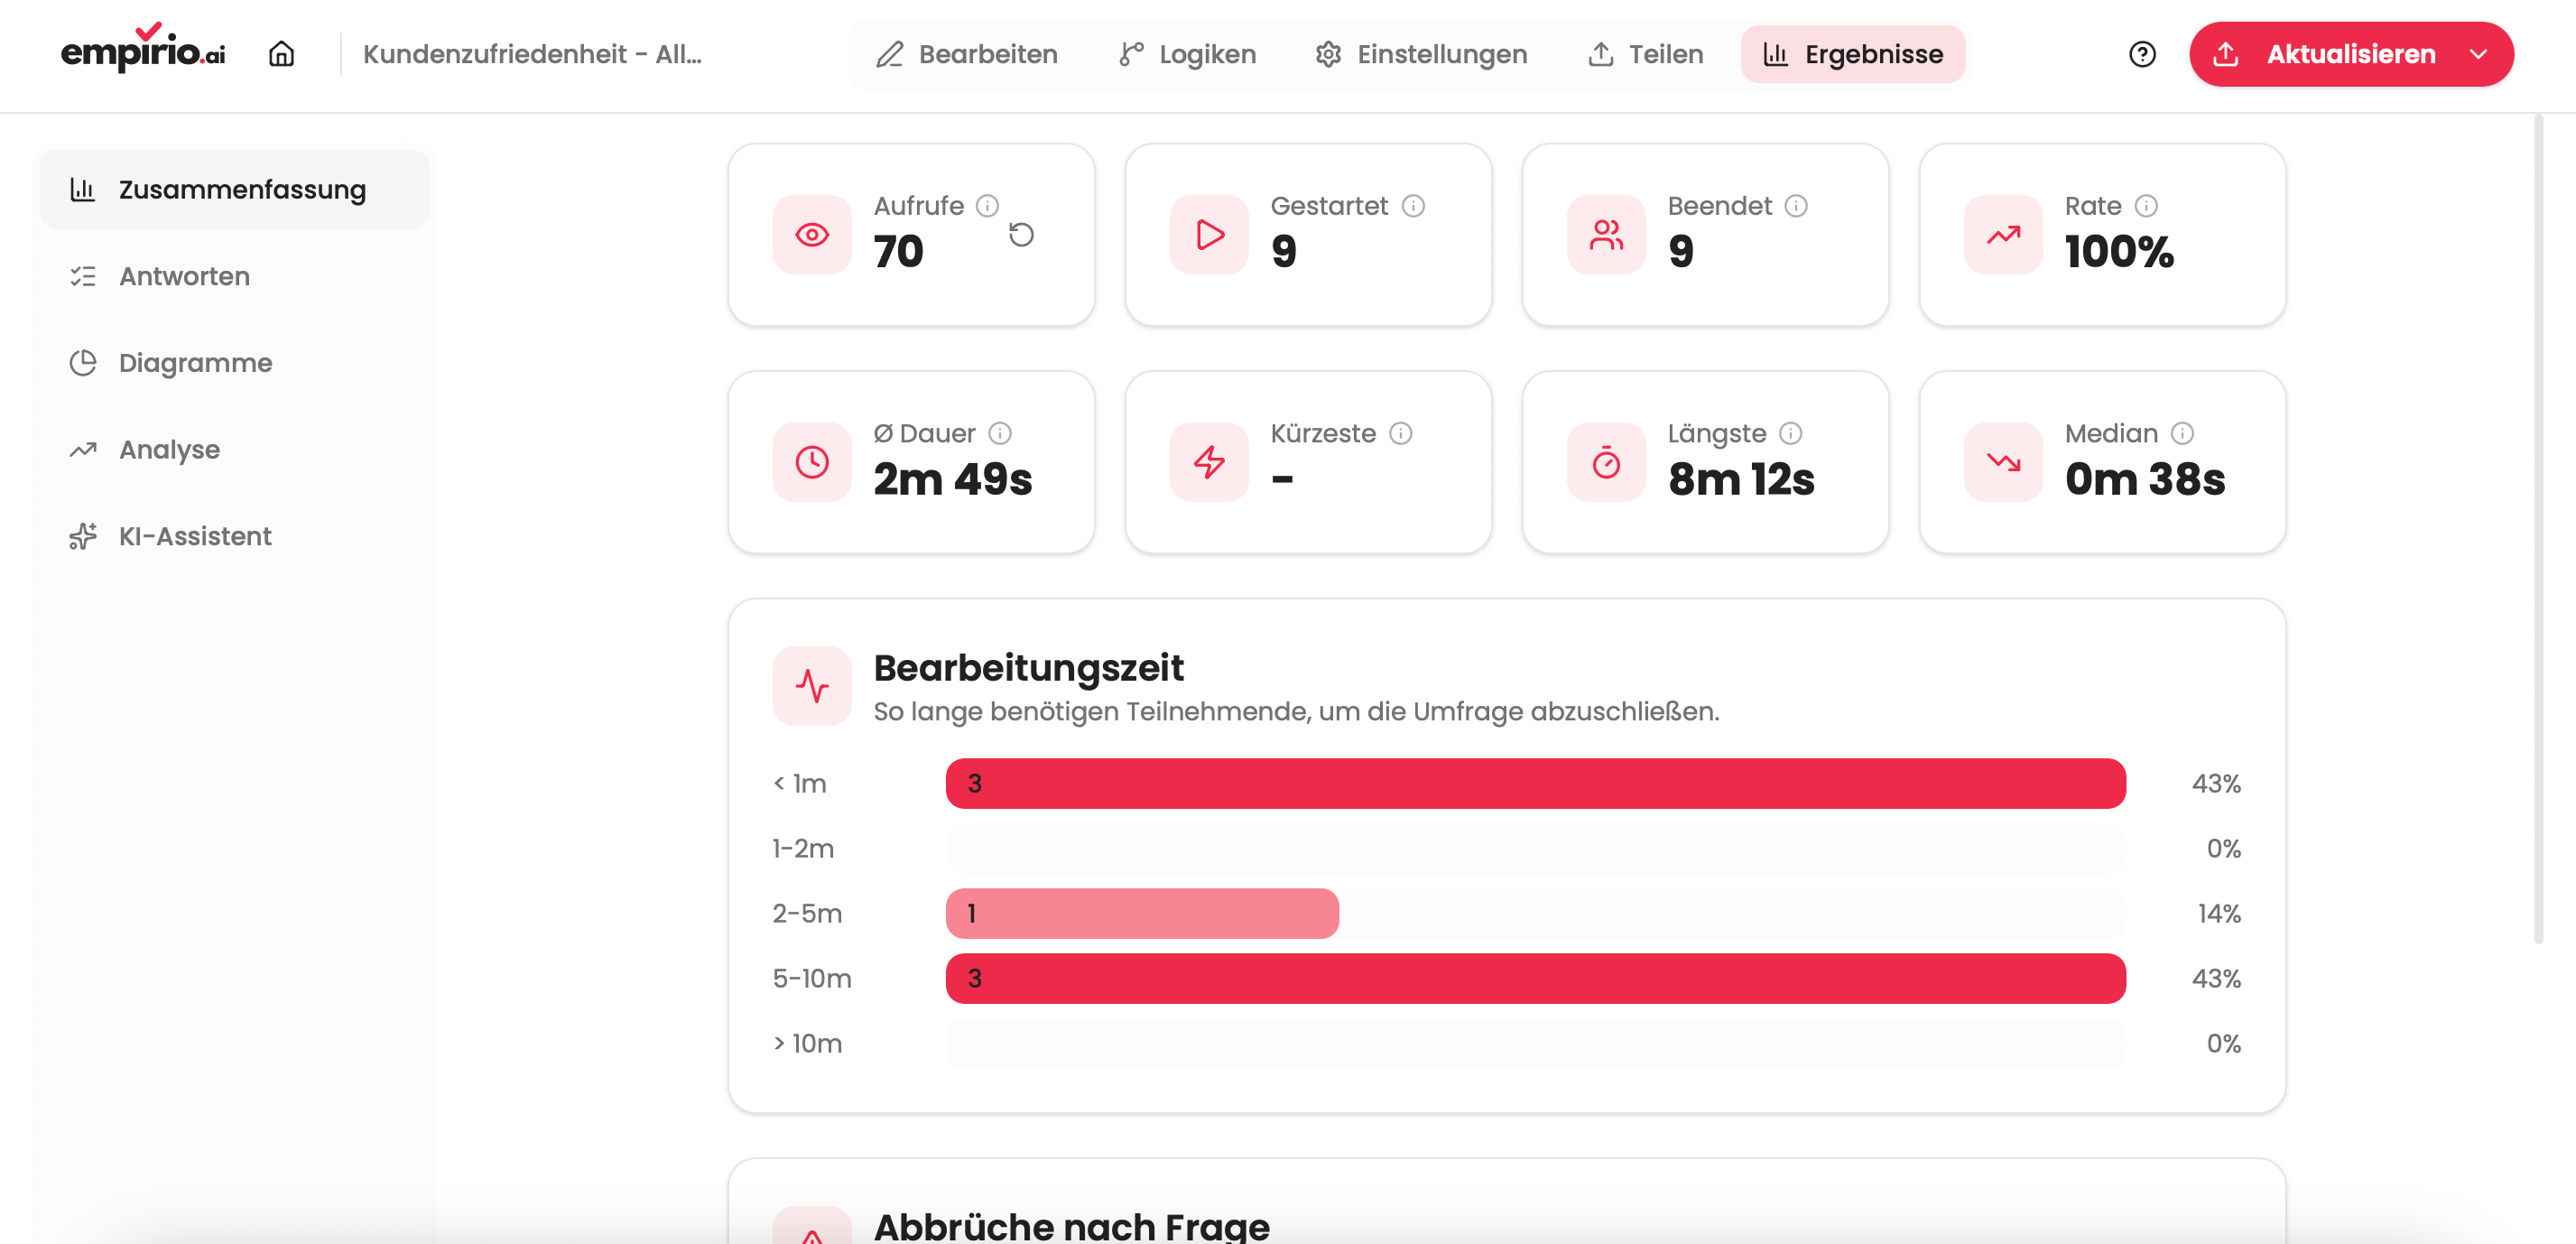Click the 2-5m duration bar
2576x1244 pixels.
click(1142, 913)
